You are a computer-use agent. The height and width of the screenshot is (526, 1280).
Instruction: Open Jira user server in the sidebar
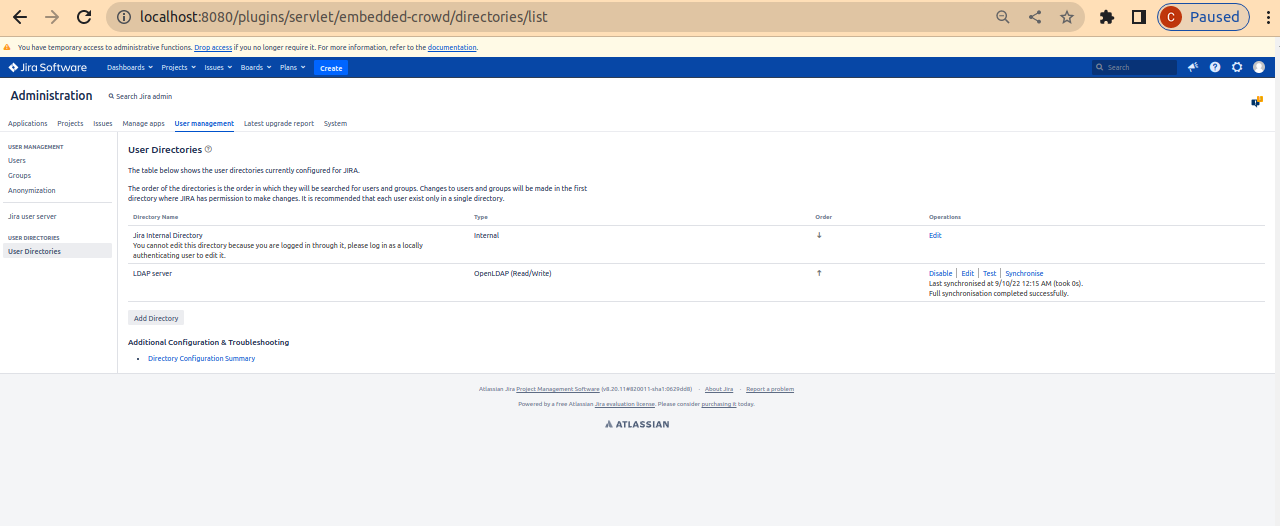(32, 216)
